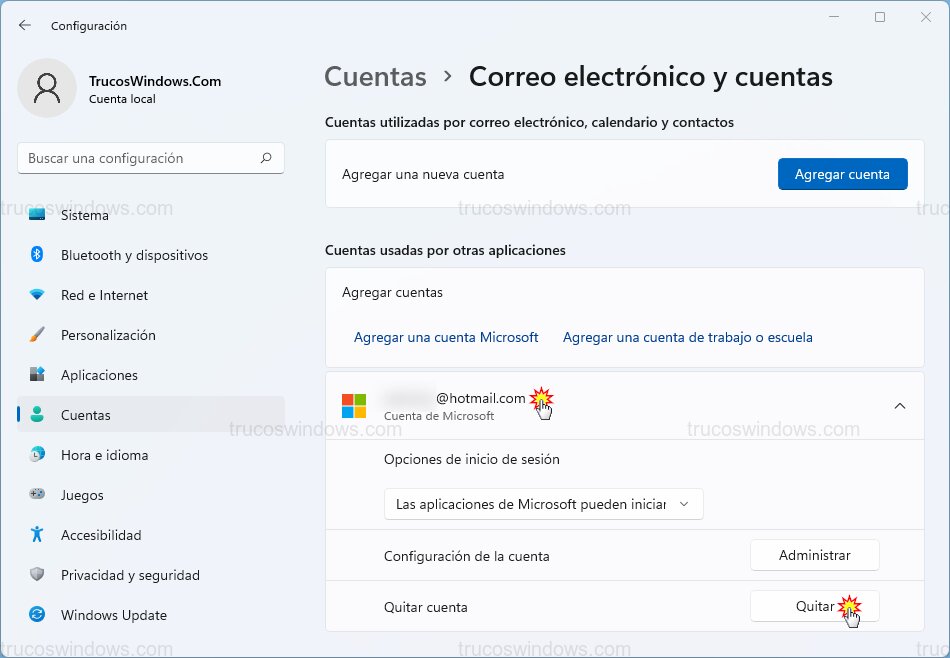Viewport: 950px width, 658px height.
Task: Open the Sistema settings section
Action: pyautogui.click(x=85, y=214)
